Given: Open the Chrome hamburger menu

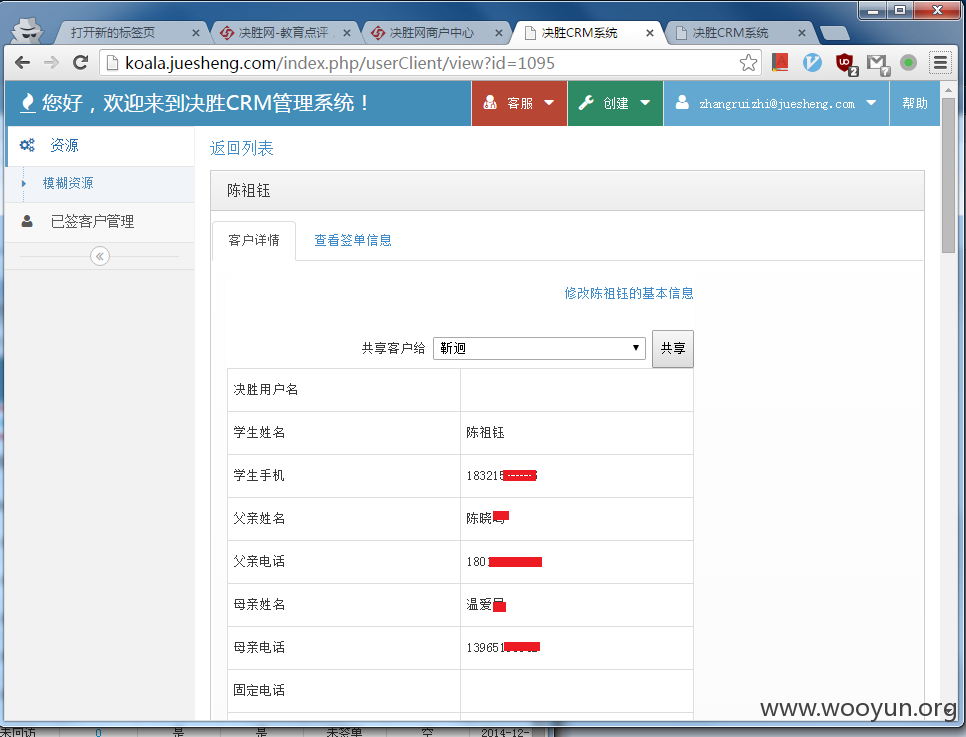Looking at the screenshot, I should point(940,63).
